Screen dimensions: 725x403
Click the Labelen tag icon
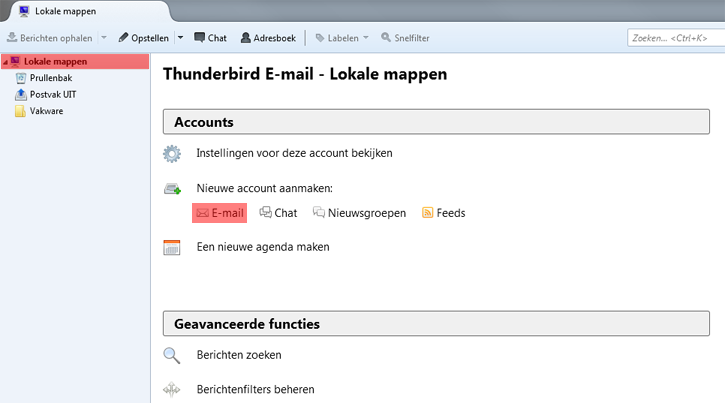320,38
